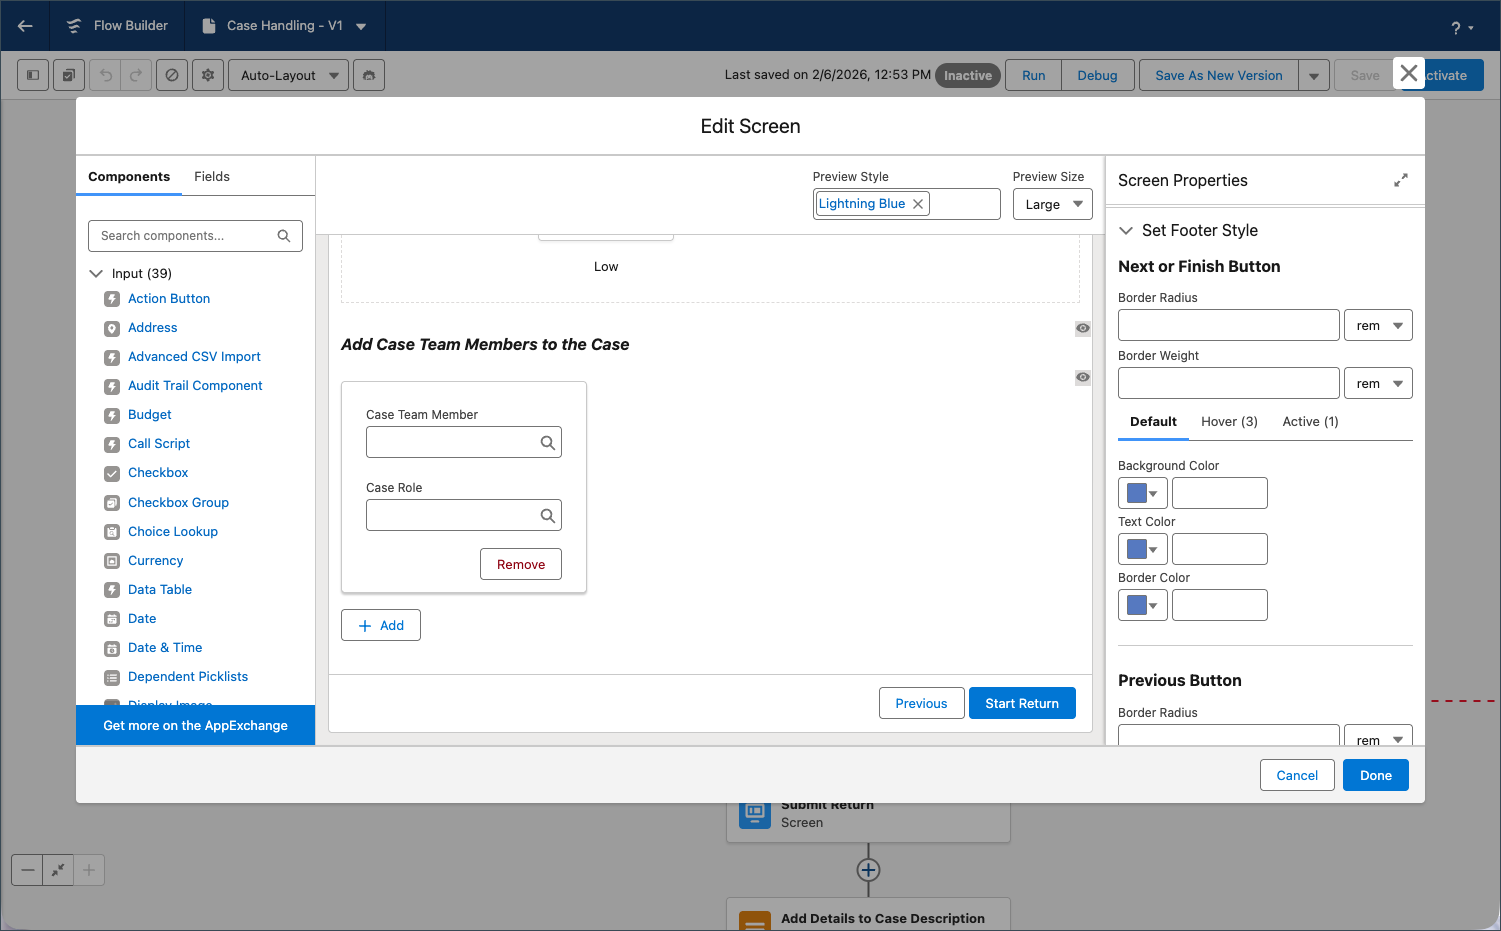Click the Done button
The width and height of the screenshot is (1501, 931).
[1375, 776]
